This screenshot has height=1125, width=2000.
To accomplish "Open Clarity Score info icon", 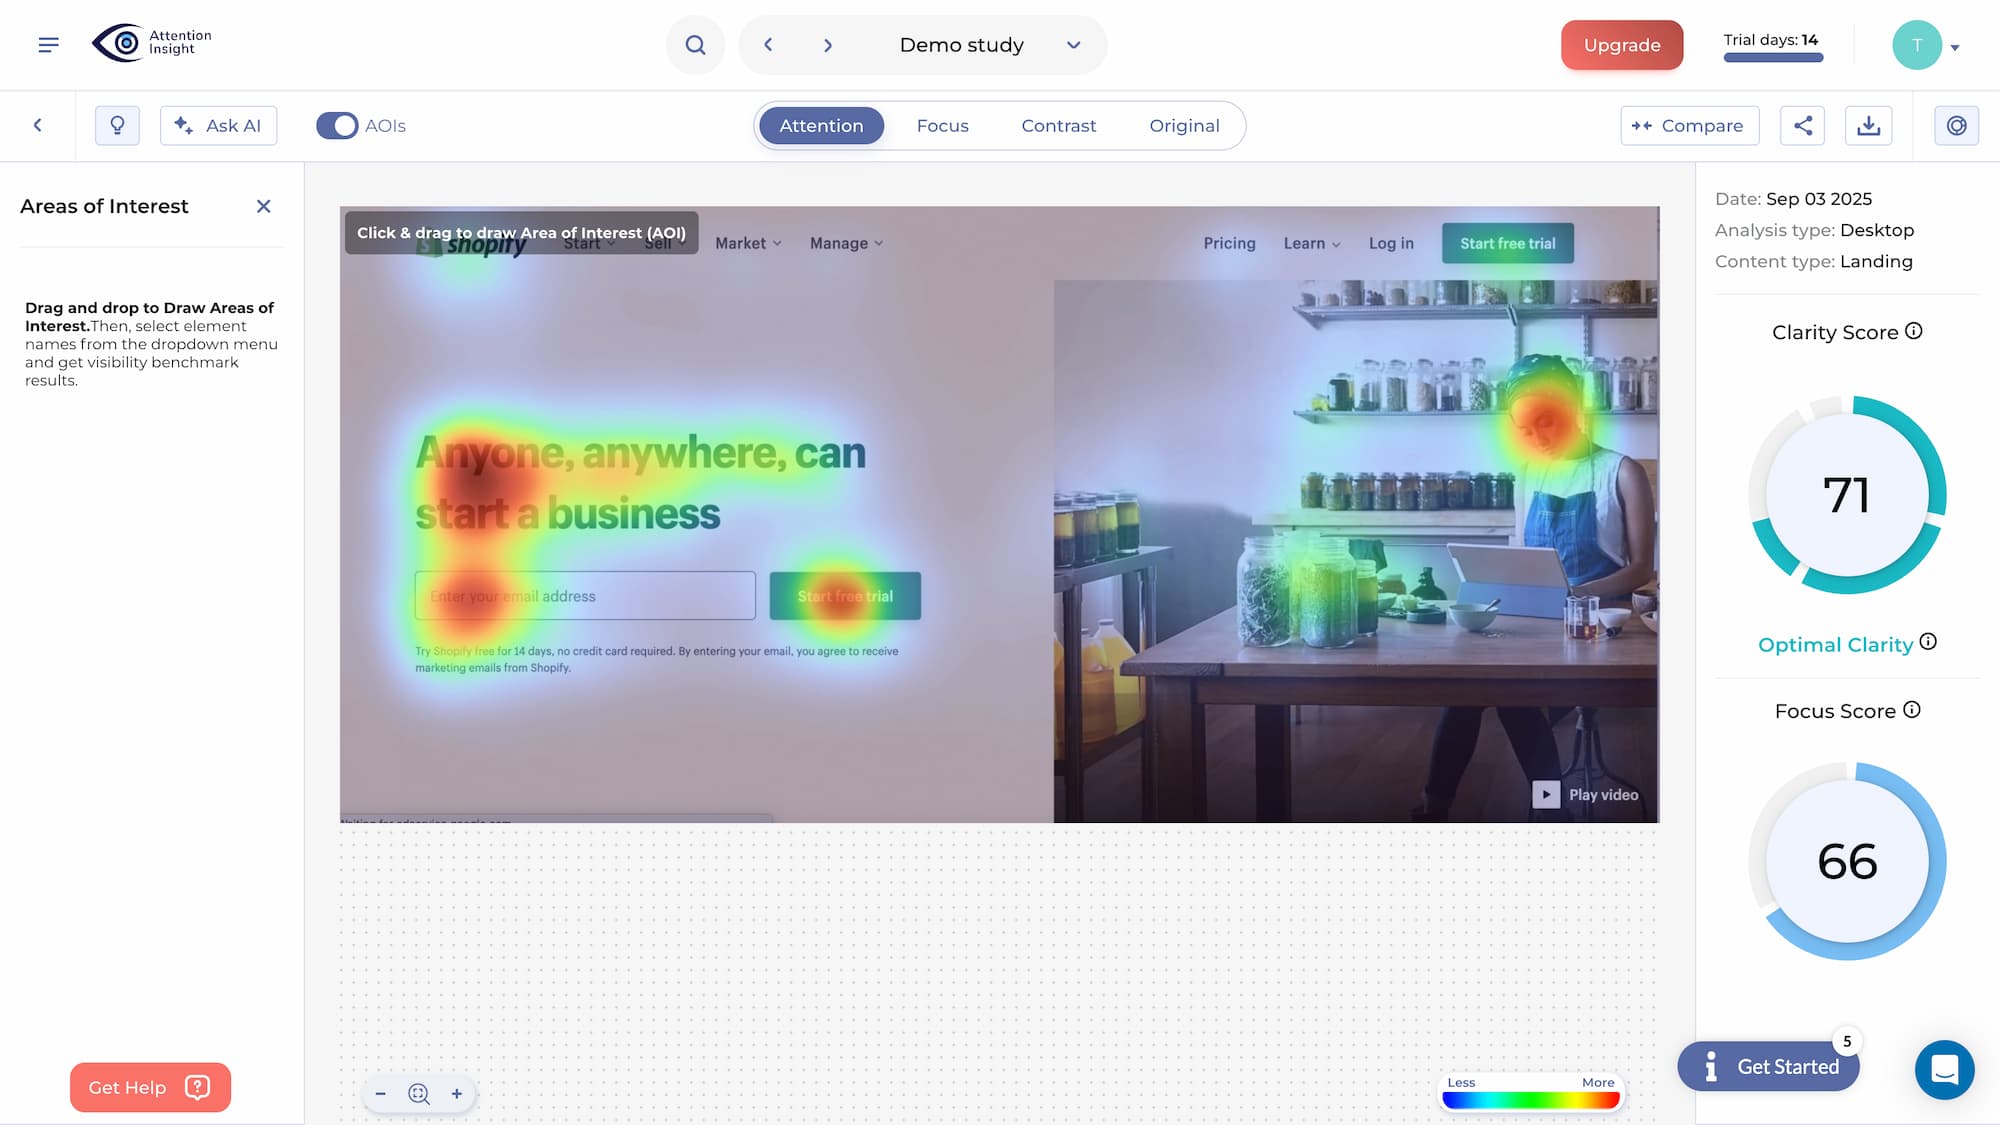I will pyautogui.click(x=1914, y=331).
